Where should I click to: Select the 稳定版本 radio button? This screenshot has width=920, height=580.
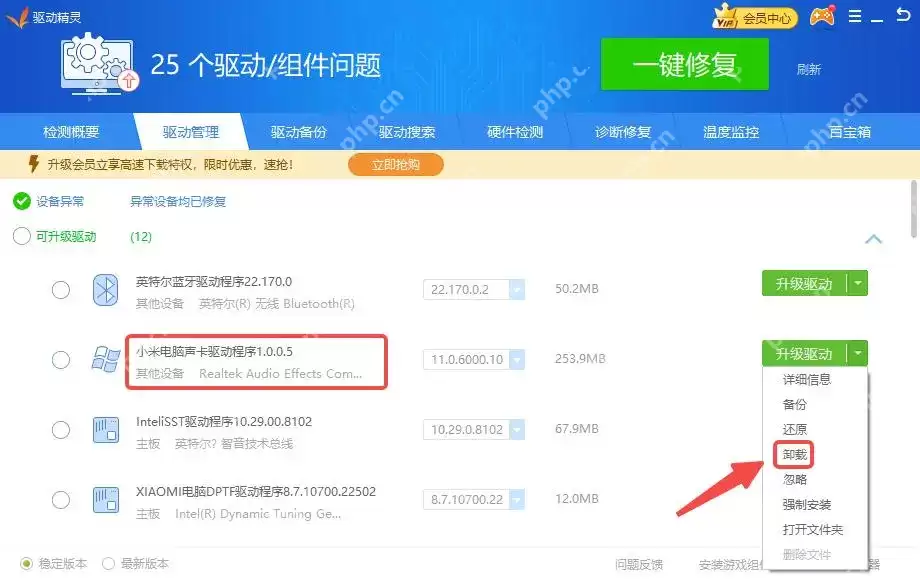tap(26, 564)
